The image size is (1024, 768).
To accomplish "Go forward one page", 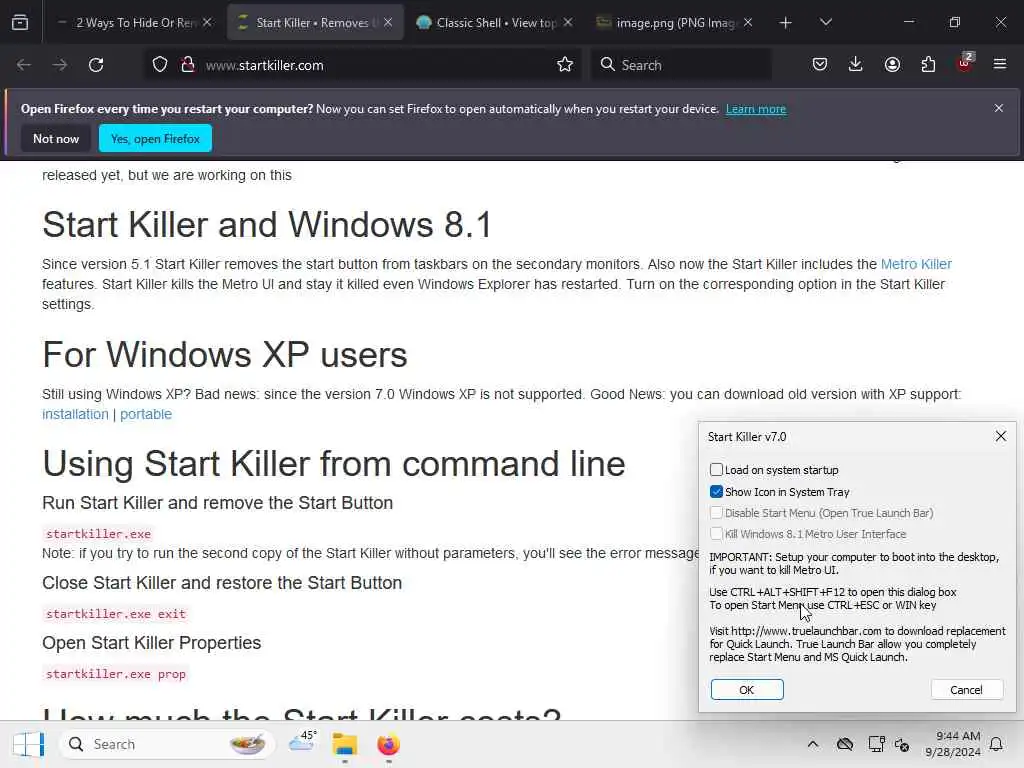I will [x=59, y=65].
